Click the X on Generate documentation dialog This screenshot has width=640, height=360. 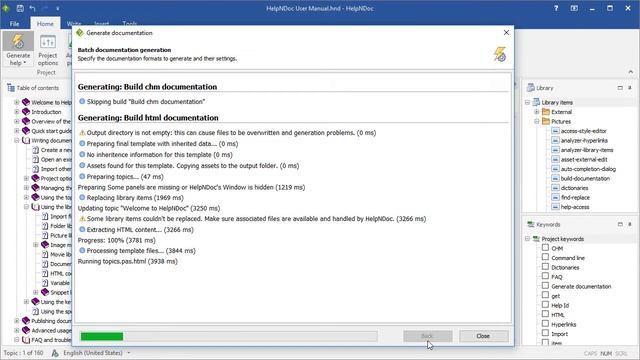click(x=506, y=33)
